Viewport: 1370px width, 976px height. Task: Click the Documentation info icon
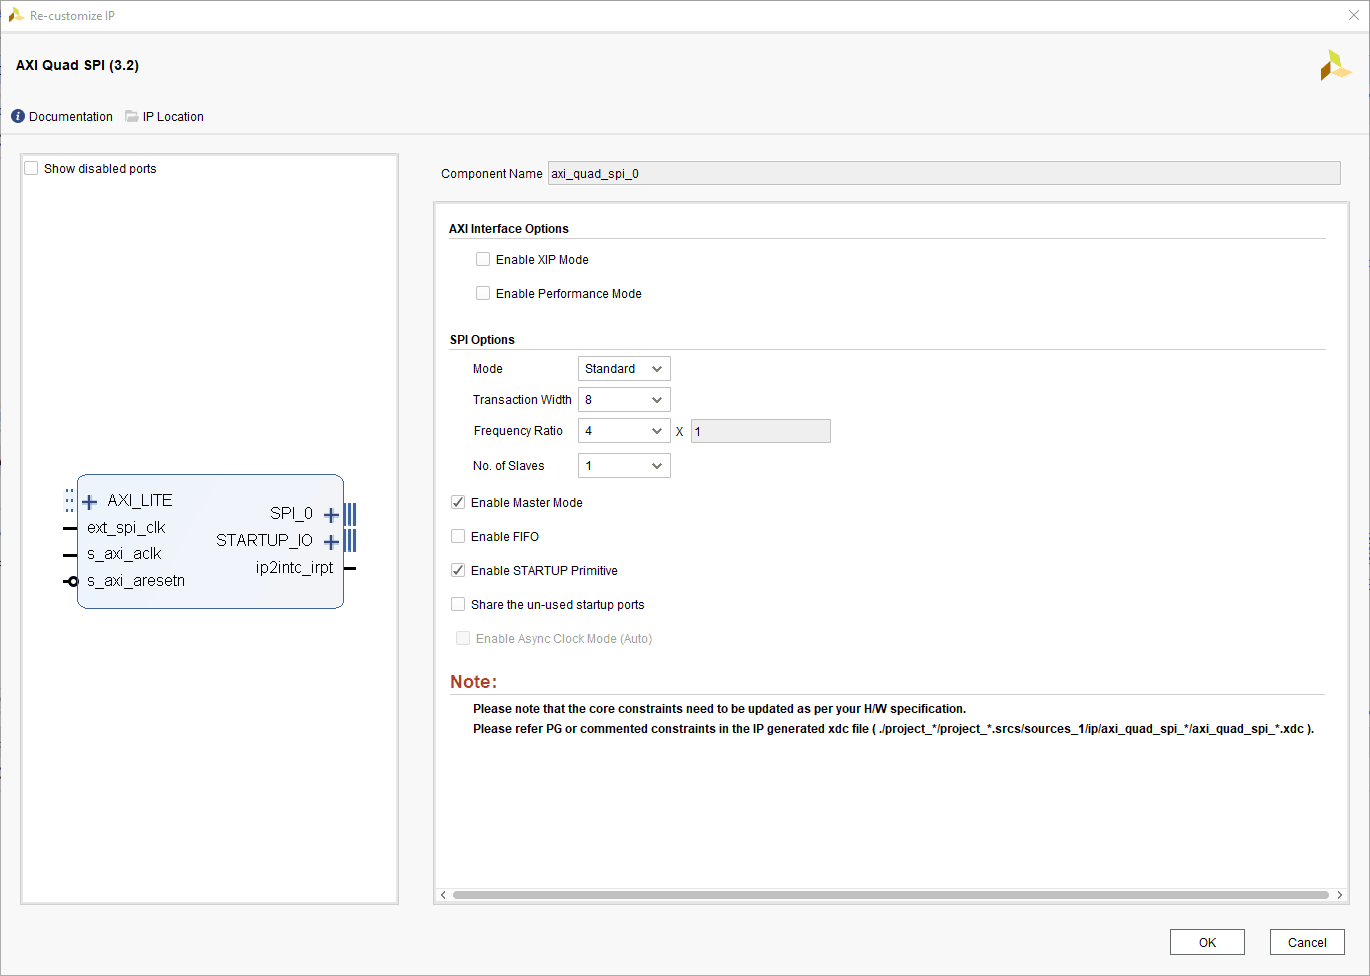click(x=18, y=117)
